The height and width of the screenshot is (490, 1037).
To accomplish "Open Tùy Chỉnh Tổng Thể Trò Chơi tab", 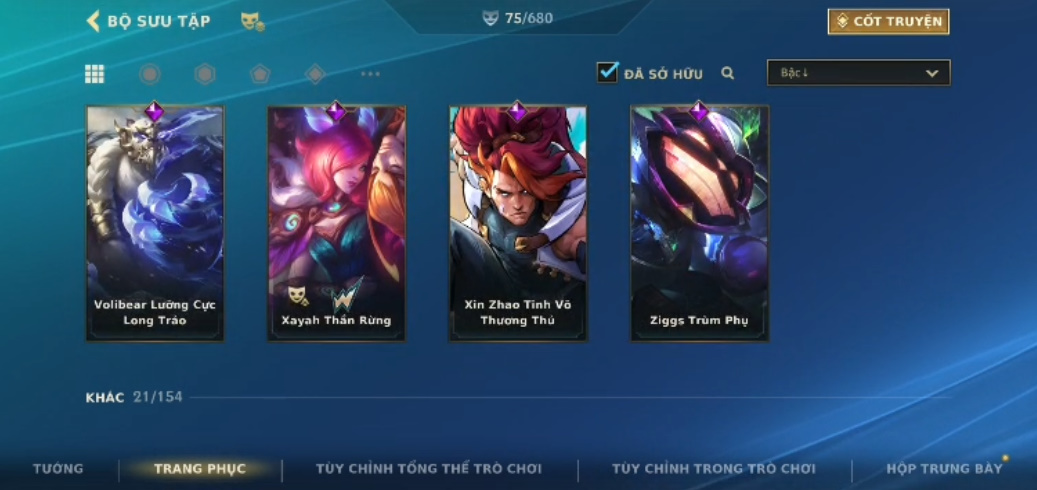I will point(429,469).
